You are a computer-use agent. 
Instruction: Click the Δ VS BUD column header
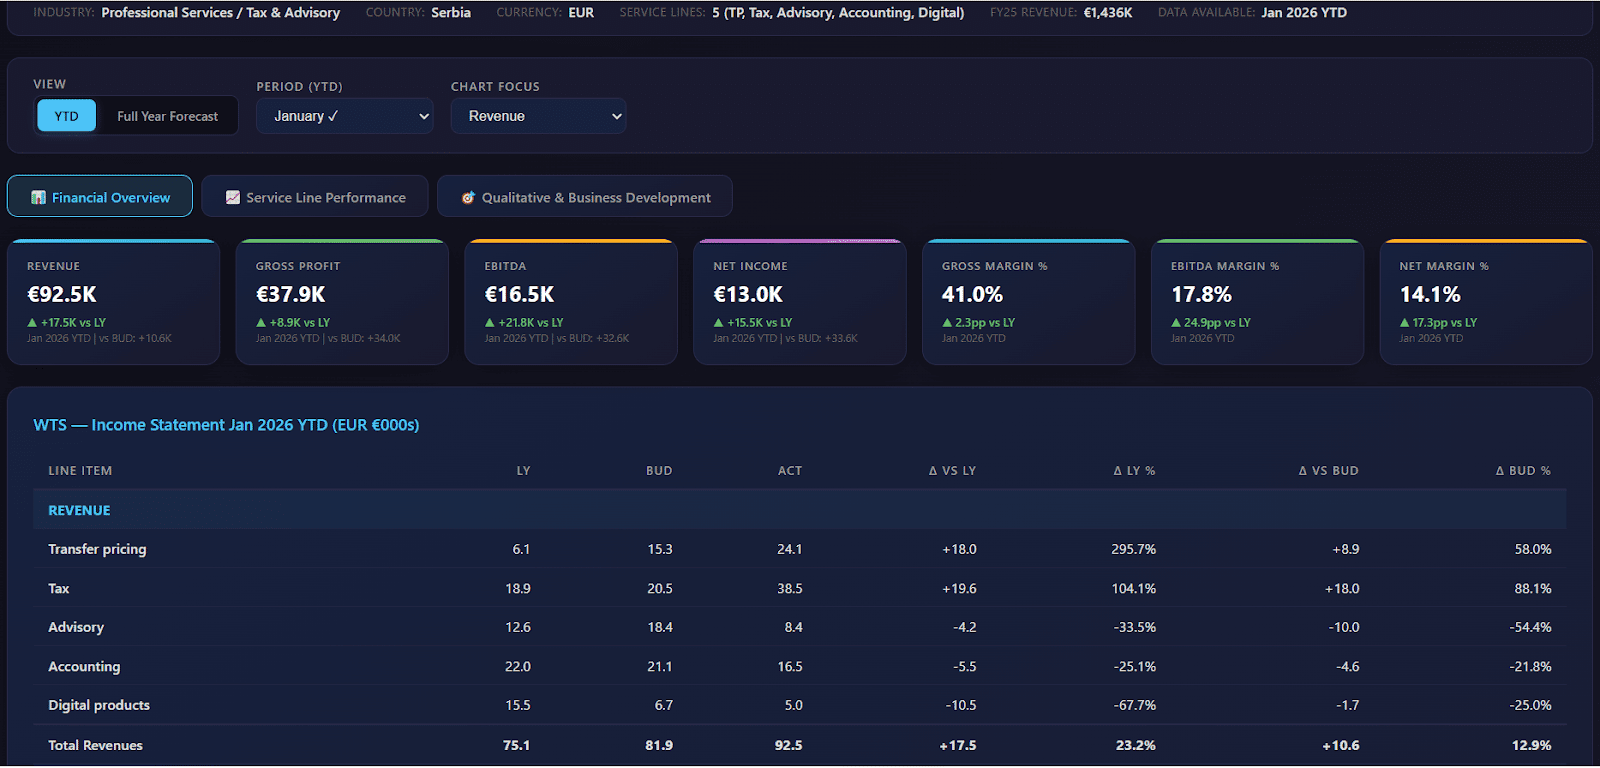[x=1328, y=471]
